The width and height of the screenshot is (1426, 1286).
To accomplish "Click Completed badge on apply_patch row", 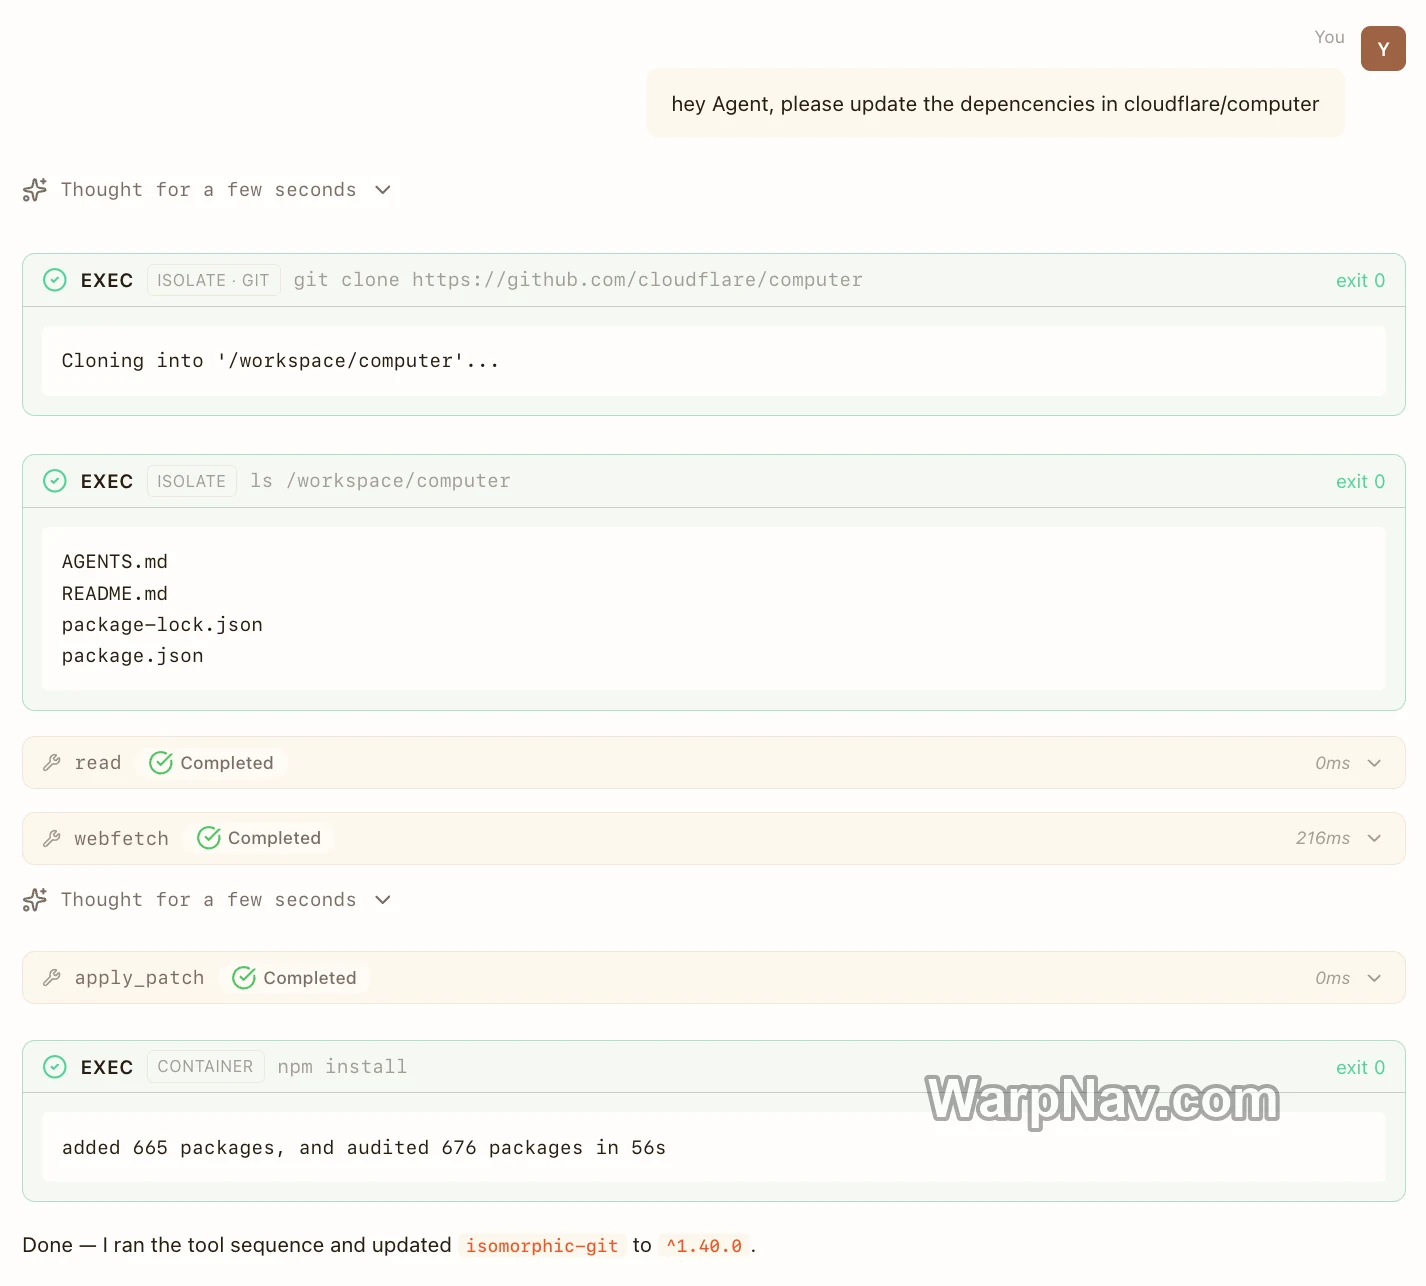I will click(x=295, y=978).
